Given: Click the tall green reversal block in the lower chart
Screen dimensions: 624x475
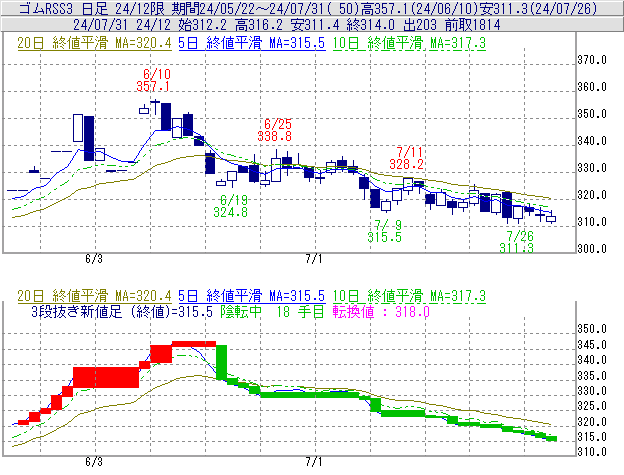Looking at the screenshot, I should [x=221, y=362].
